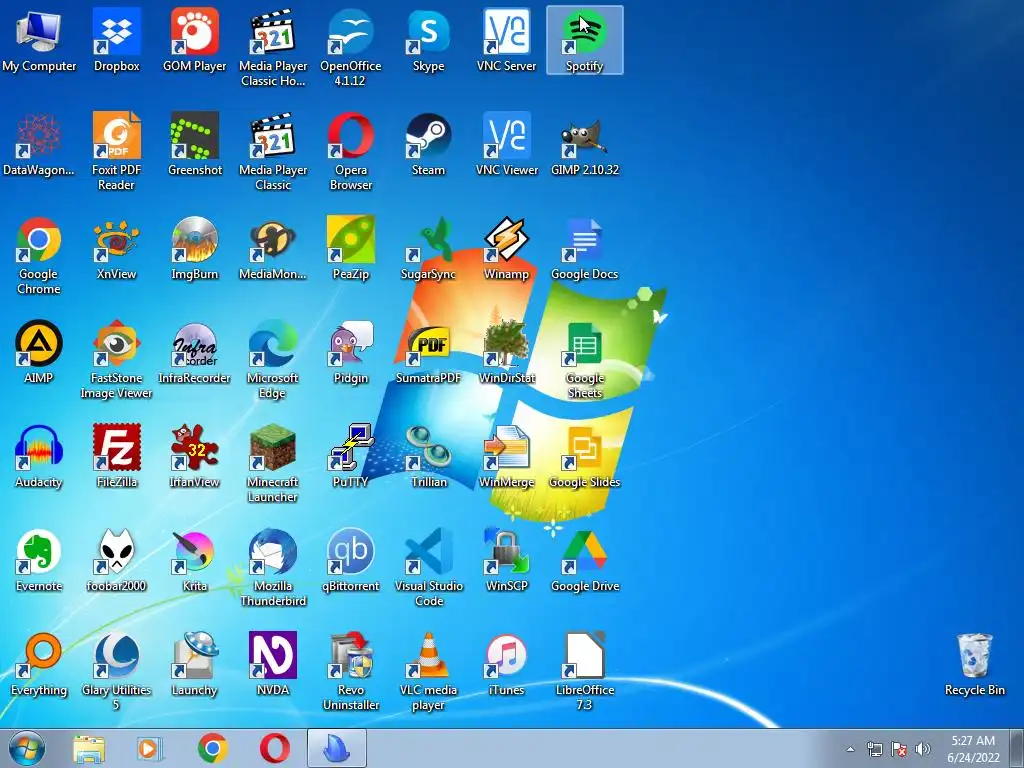Select Media Player Classic Home Cinema icon
Image resolution: width=1024 pixels, height=768 pixels.
[273, 48]
